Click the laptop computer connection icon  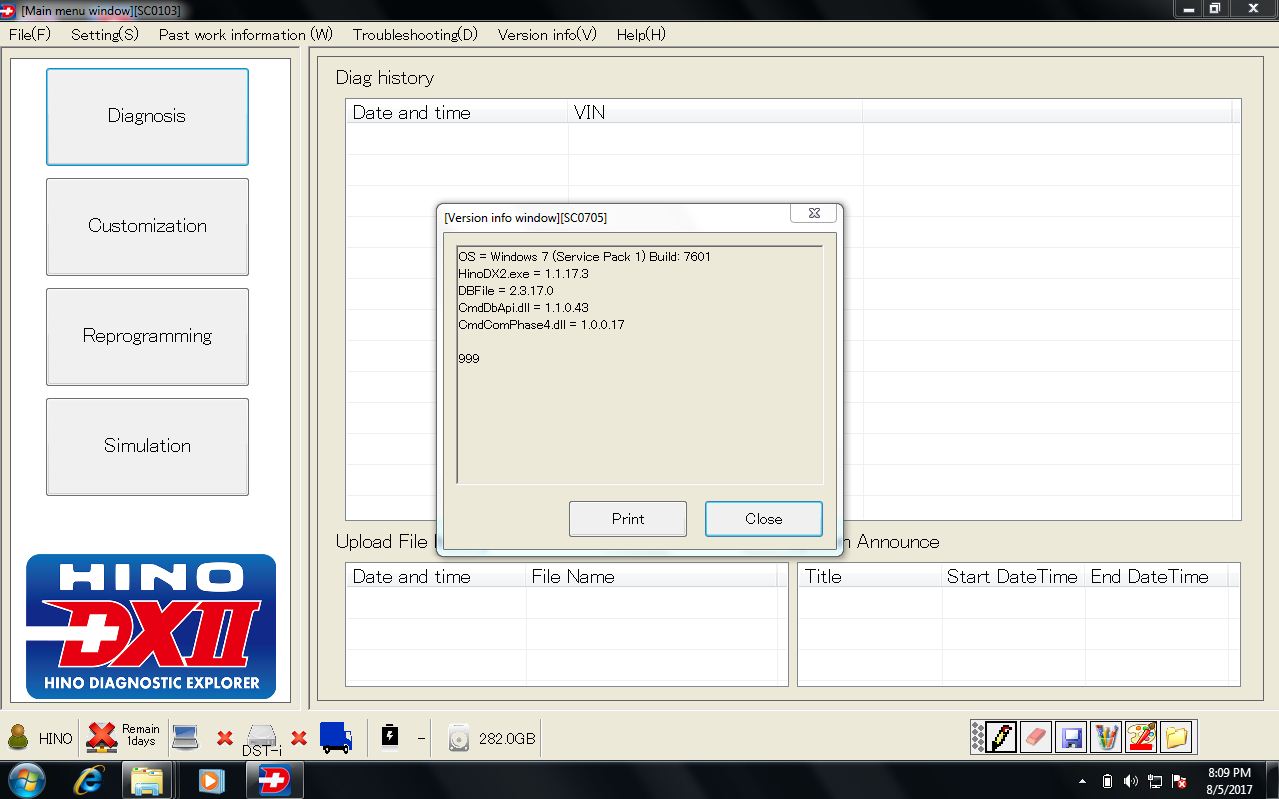pos(186,737)
